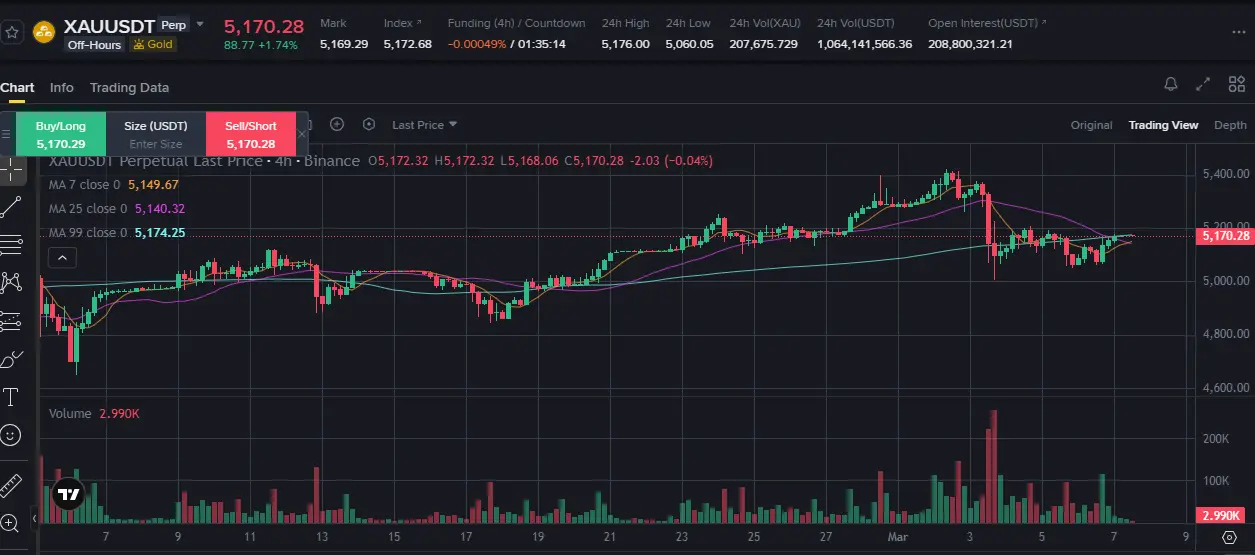Open price-scale settings gear at bottom right
Viewport: 1255px width, 555px height.
[x=1229, y=538]
